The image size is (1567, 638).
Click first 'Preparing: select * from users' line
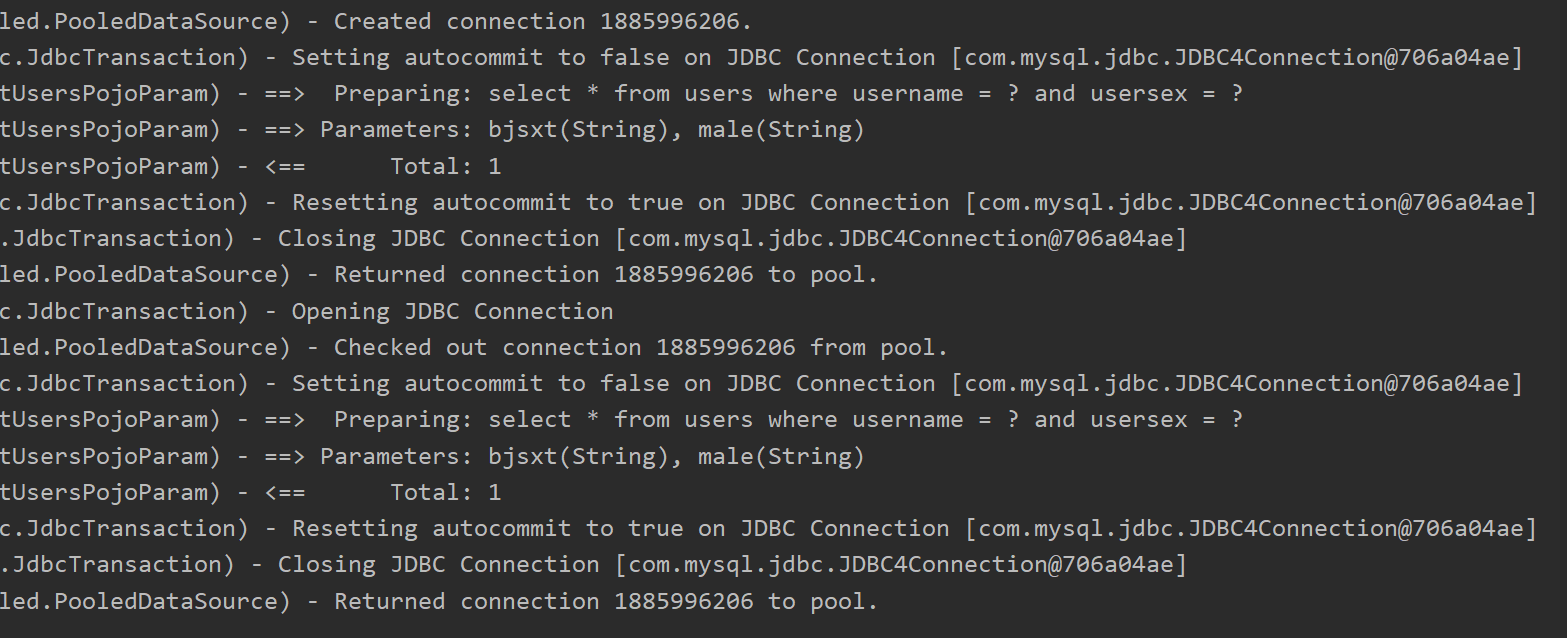(x=622, y=93)
